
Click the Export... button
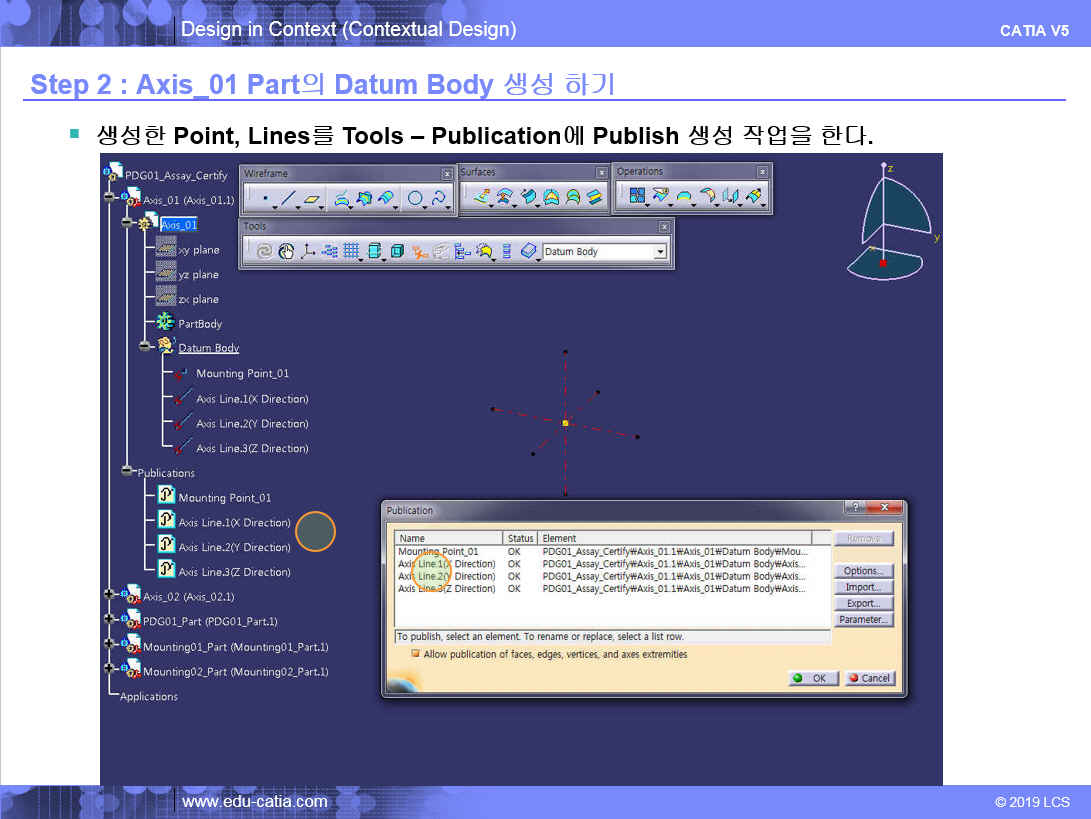(862, 603)
